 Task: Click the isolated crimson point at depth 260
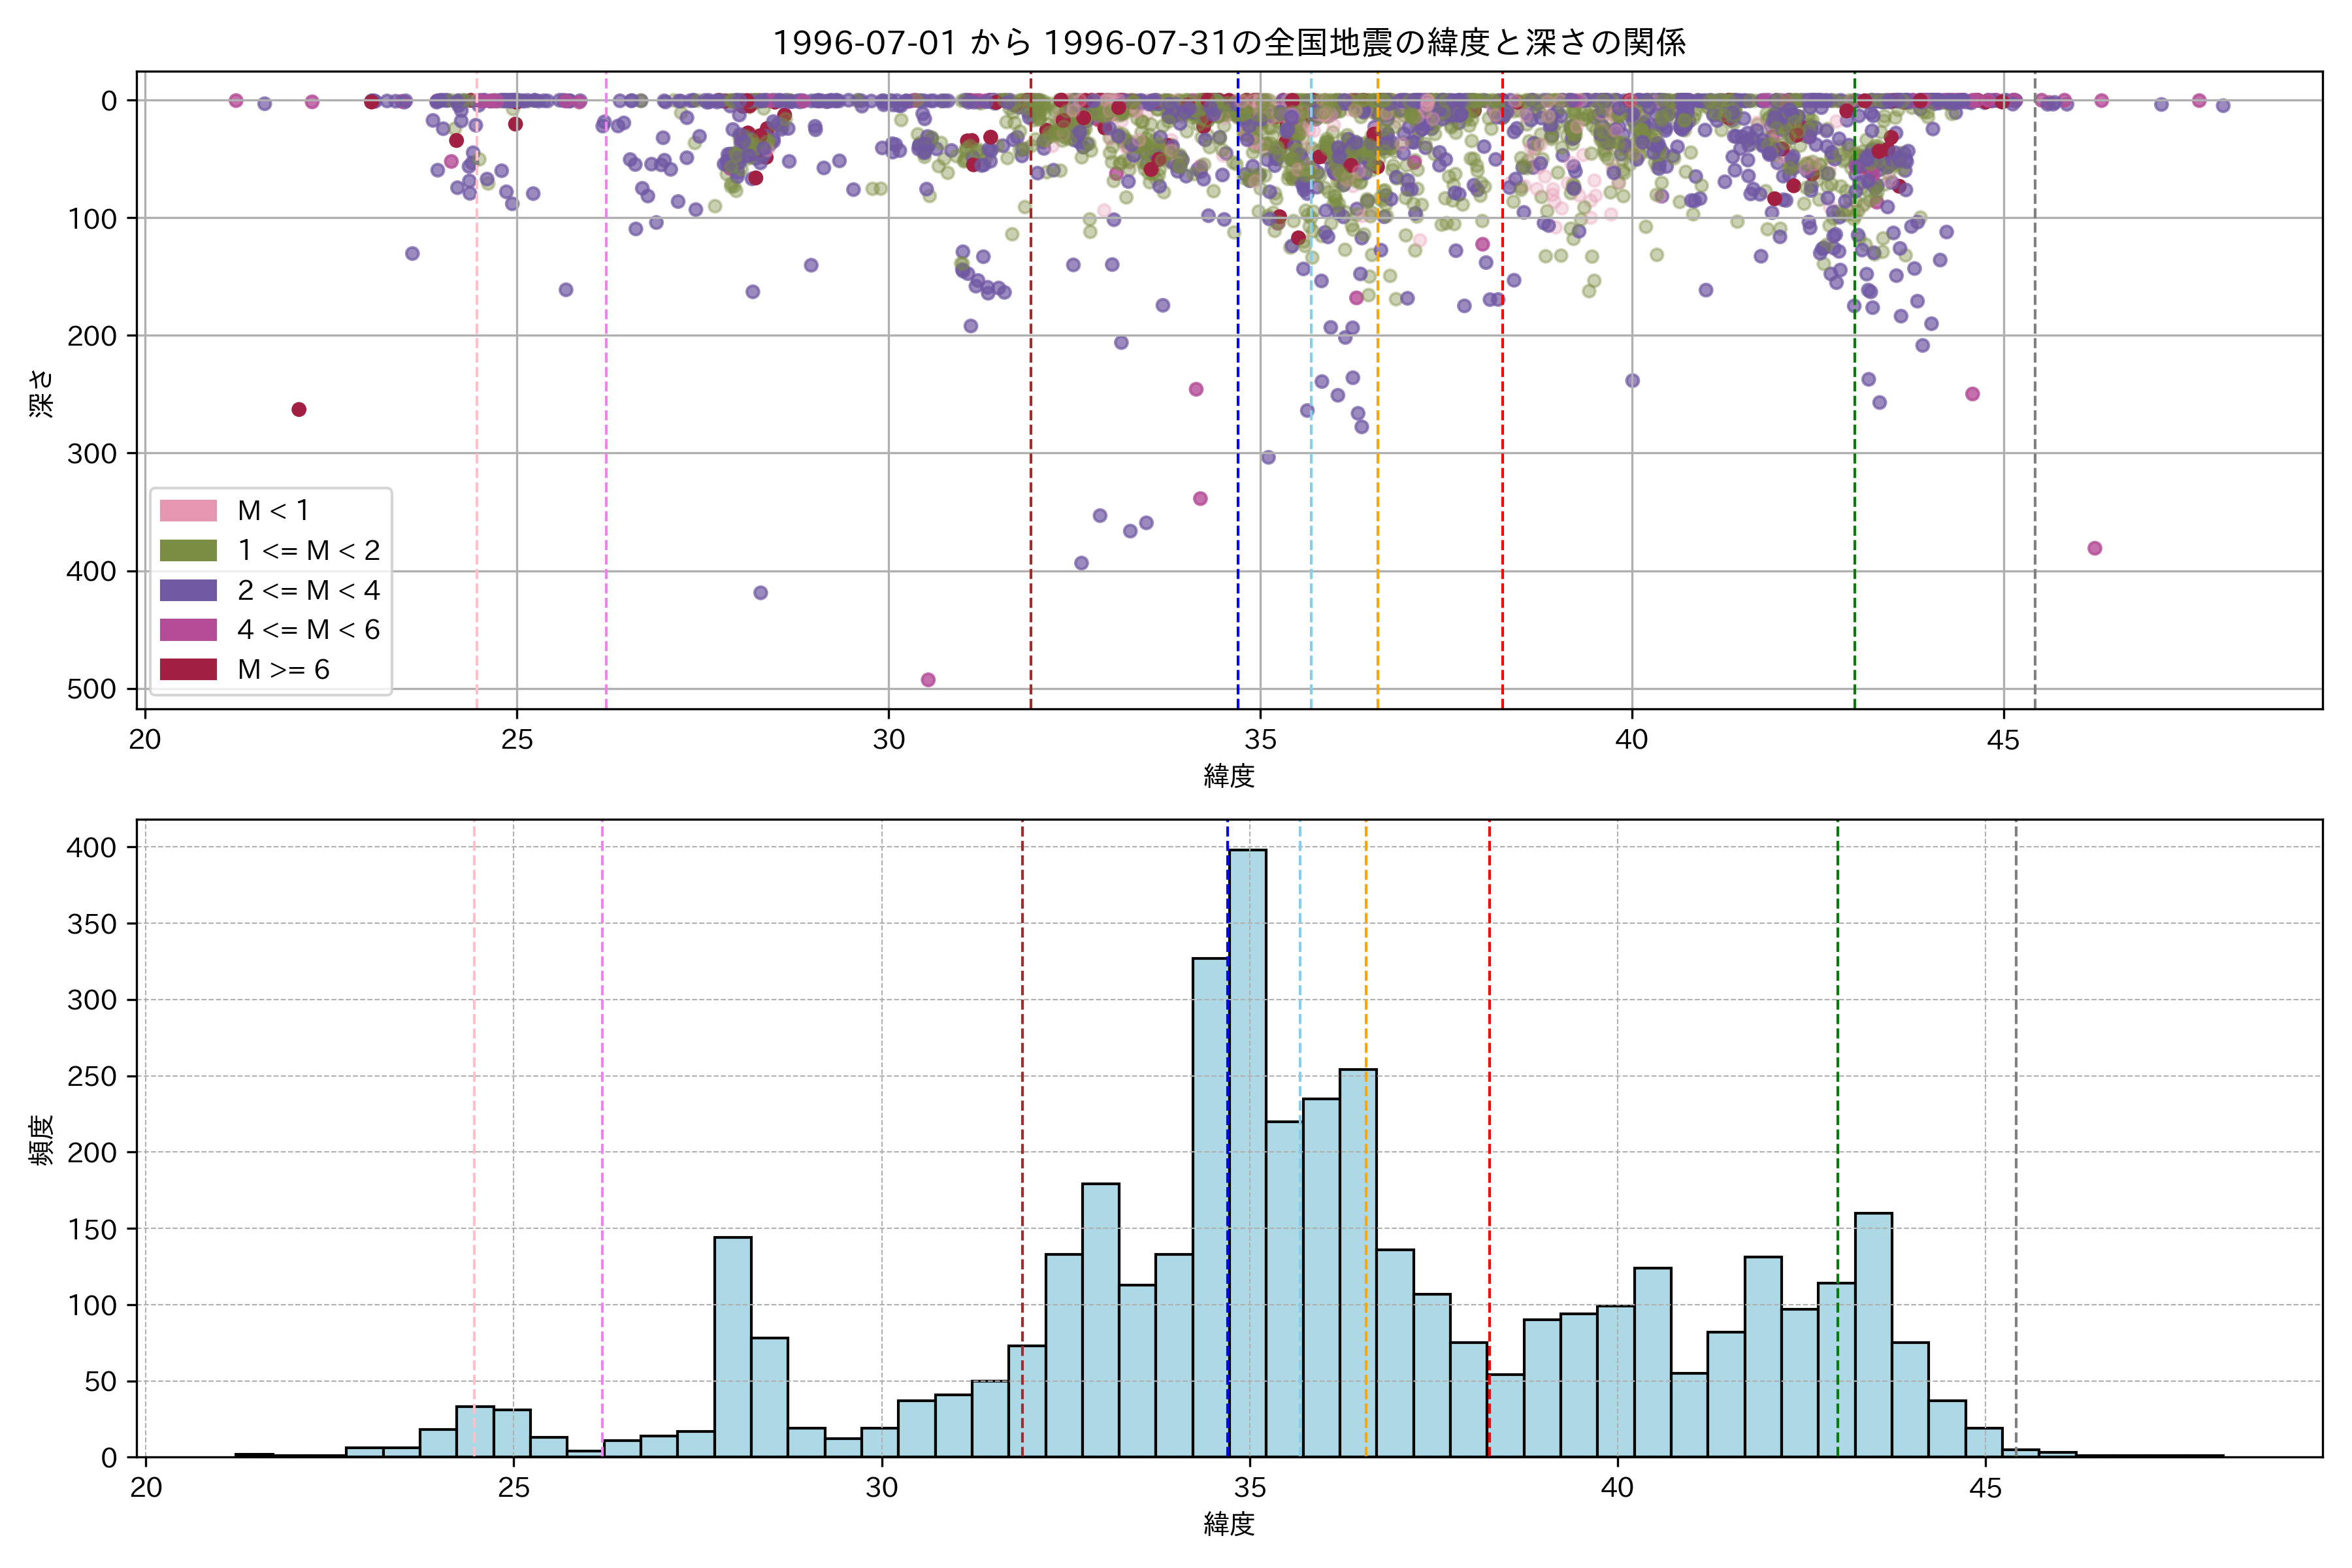point(299,410)
